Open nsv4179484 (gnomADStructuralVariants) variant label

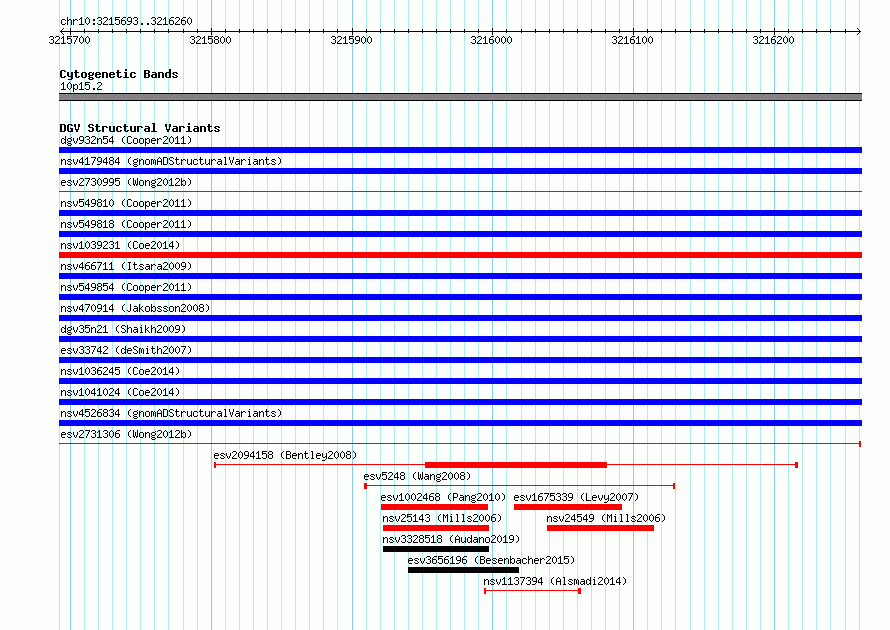[171, 161]
